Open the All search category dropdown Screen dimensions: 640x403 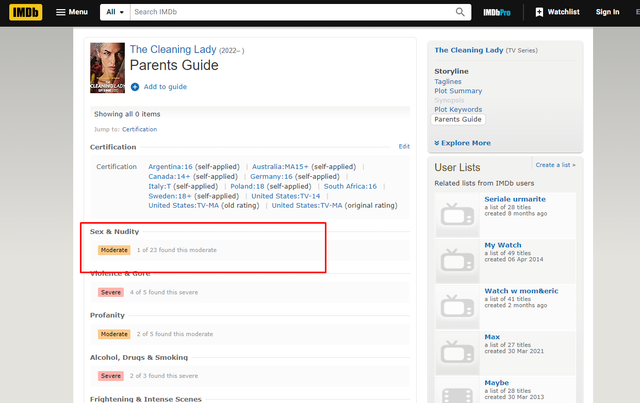(x=115, y=12)
